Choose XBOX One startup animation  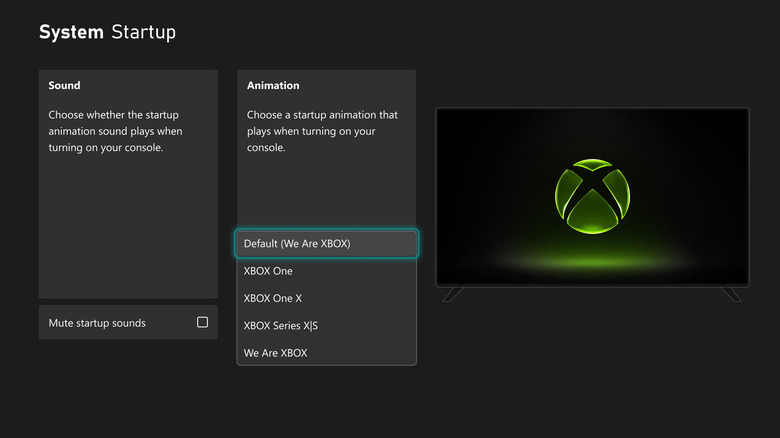326,271
